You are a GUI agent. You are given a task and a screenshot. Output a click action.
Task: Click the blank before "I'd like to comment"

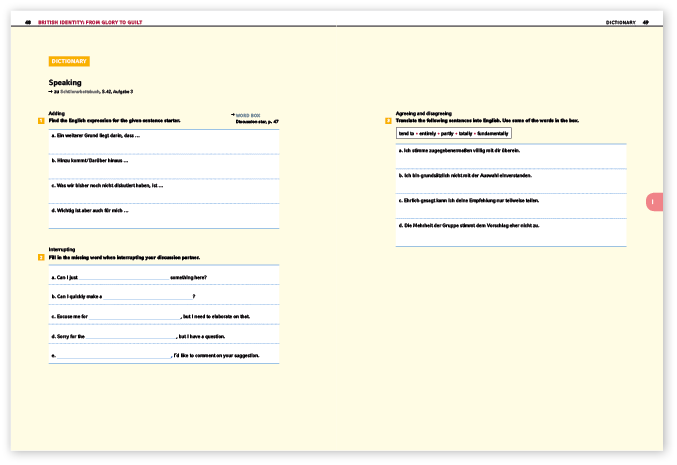point(114,356)
